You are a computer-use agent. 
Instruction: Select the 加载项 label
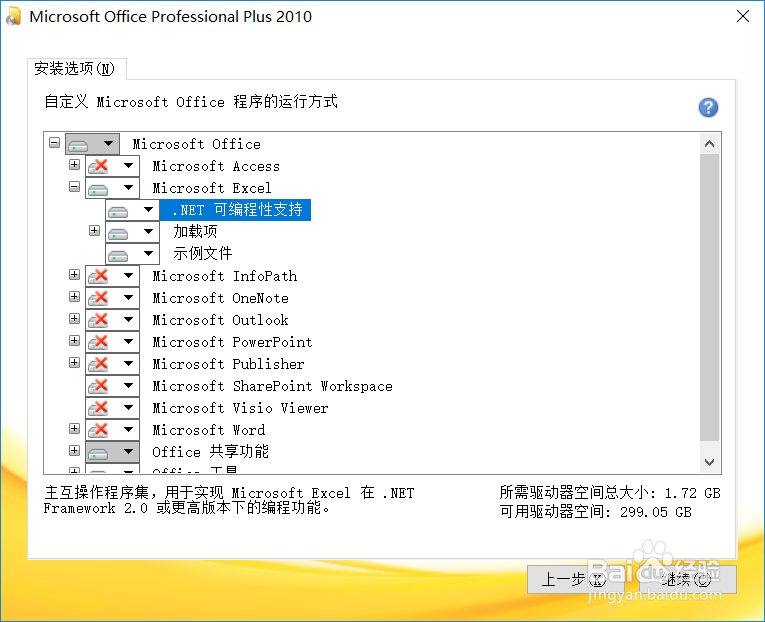coord(195,231)
